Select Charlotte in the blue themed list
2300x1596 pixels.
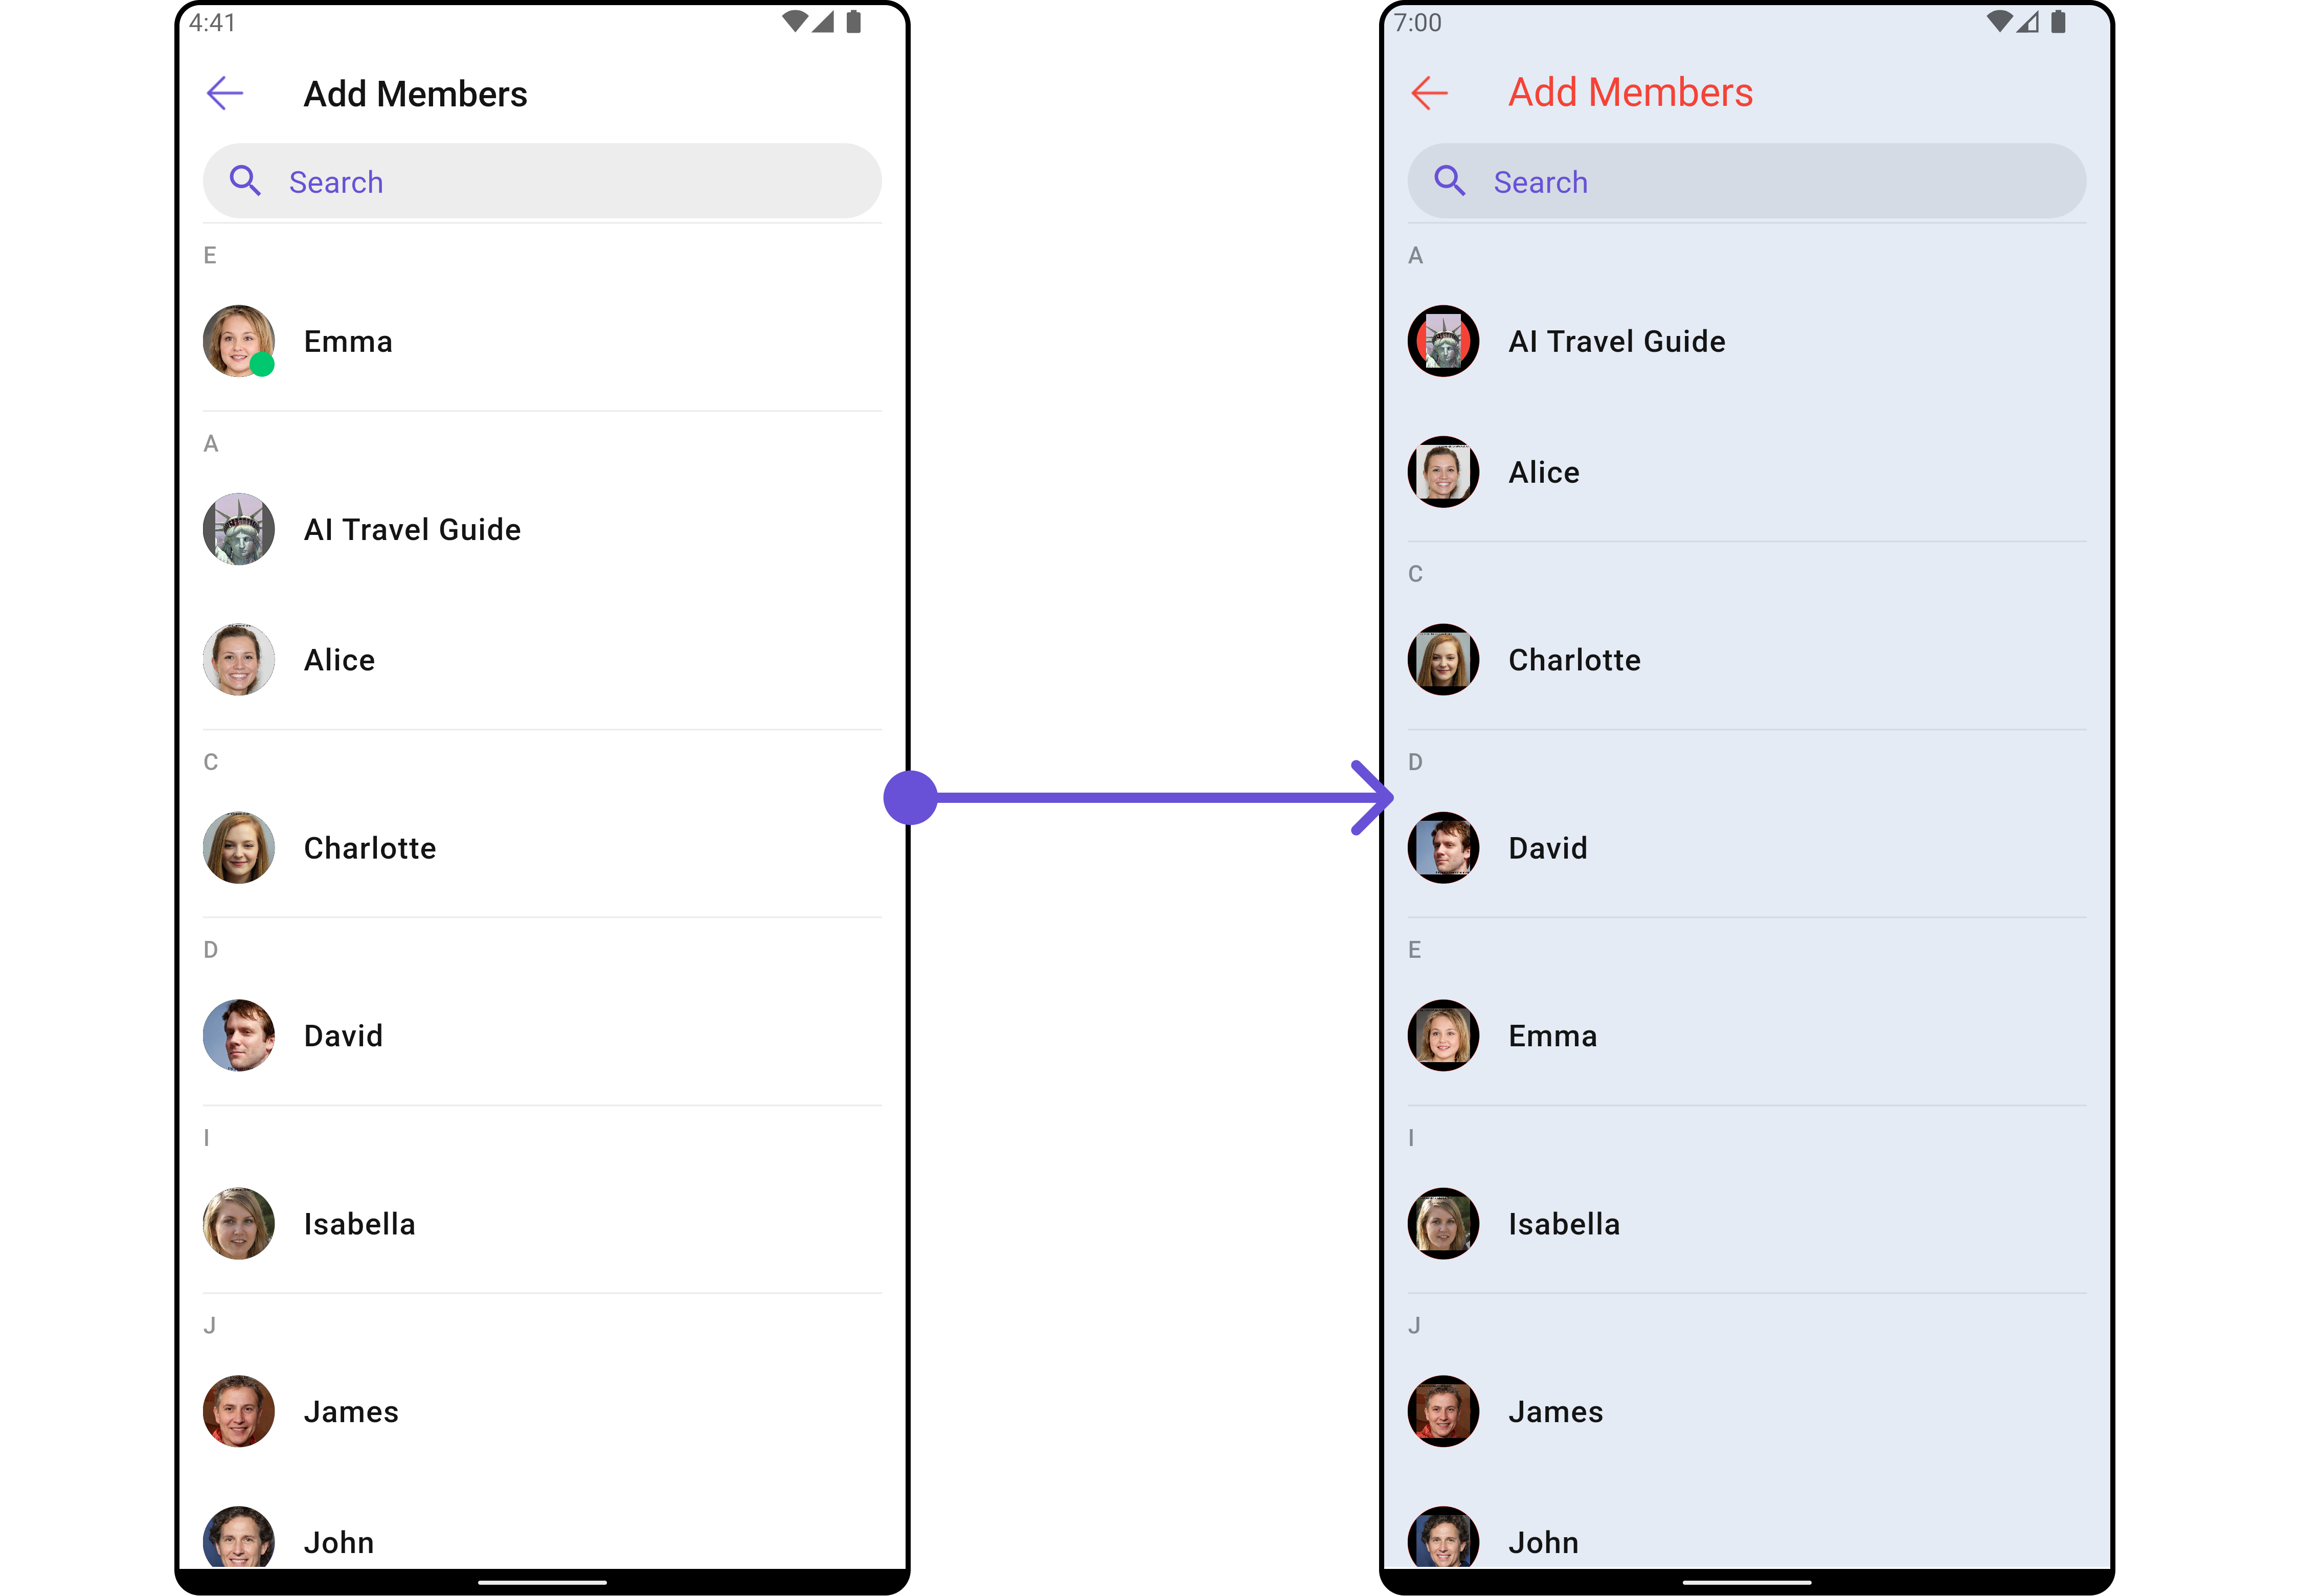pyautogui.click(x=1746, y=660)
